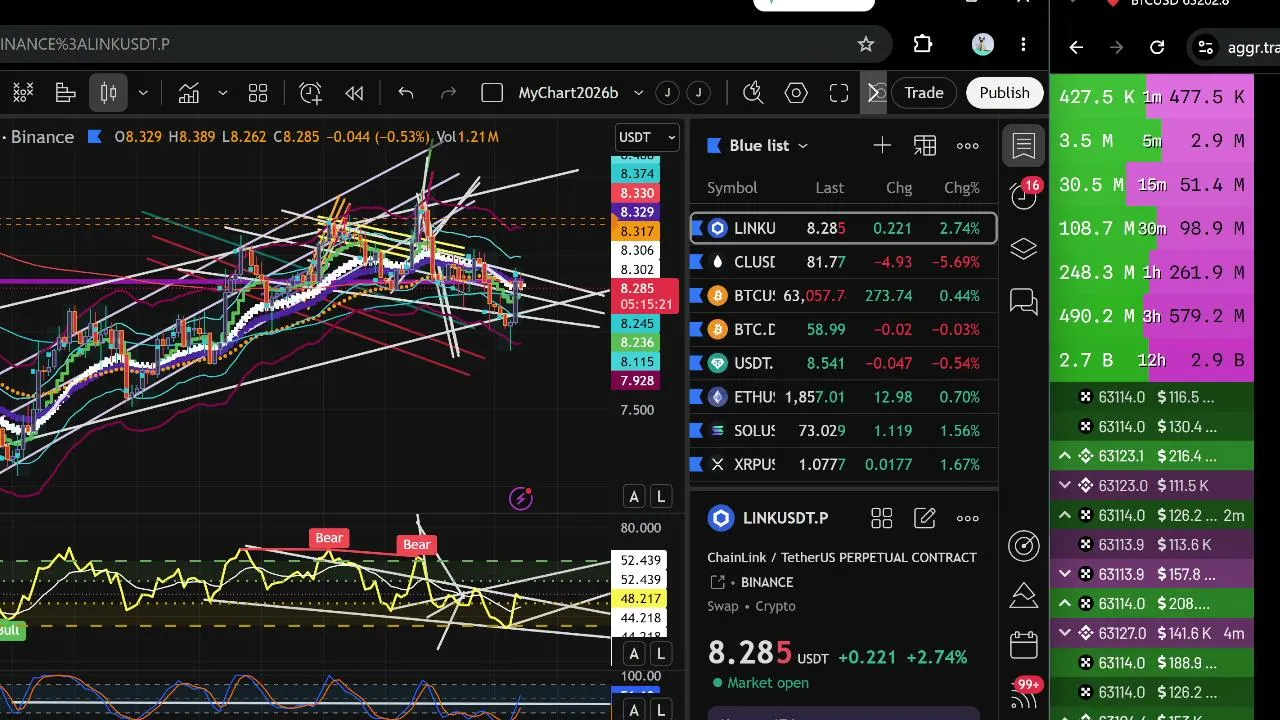
Task: Sort the watchlist by the Last column
Action: tap(829, 188)
